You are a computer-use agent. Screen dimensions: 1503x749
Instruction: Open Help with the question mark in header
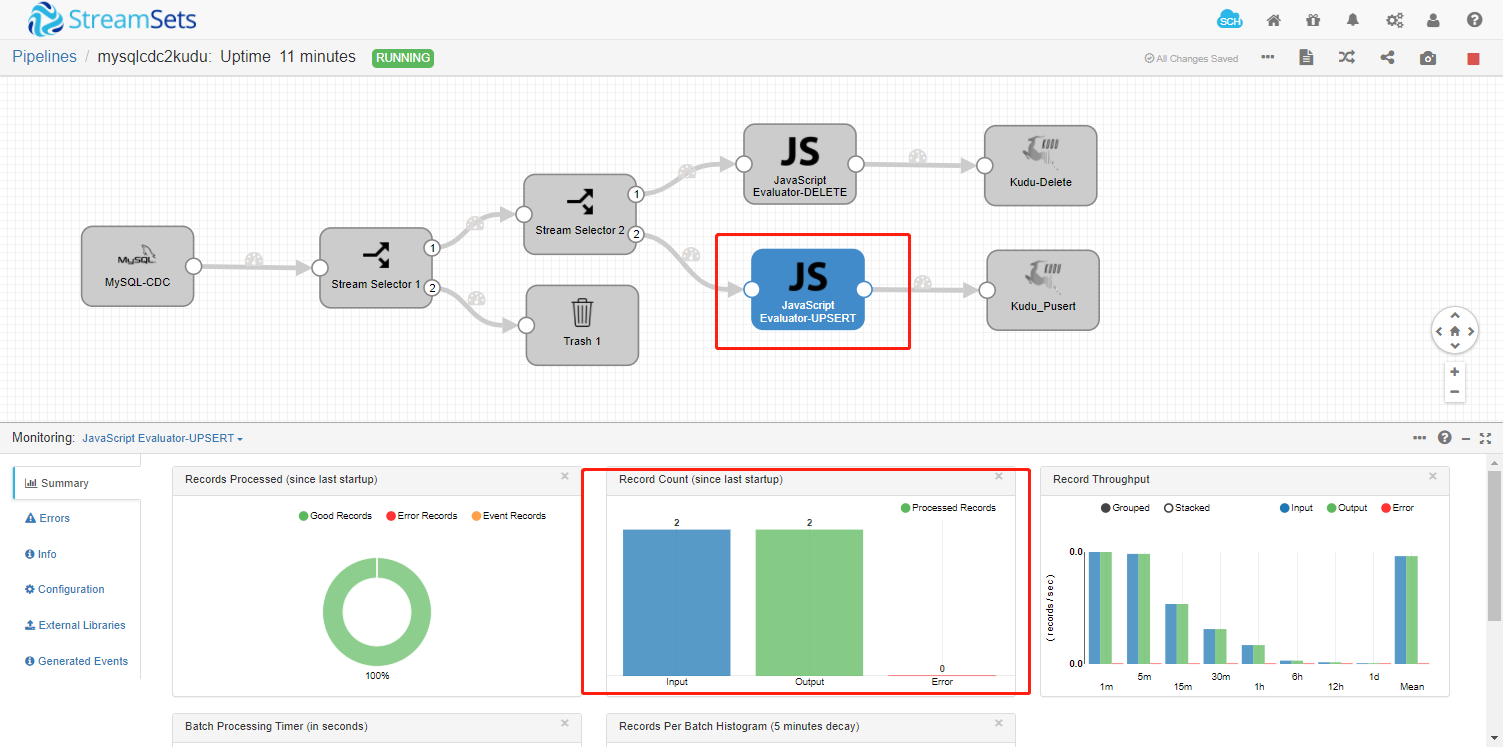(1474, 20)
